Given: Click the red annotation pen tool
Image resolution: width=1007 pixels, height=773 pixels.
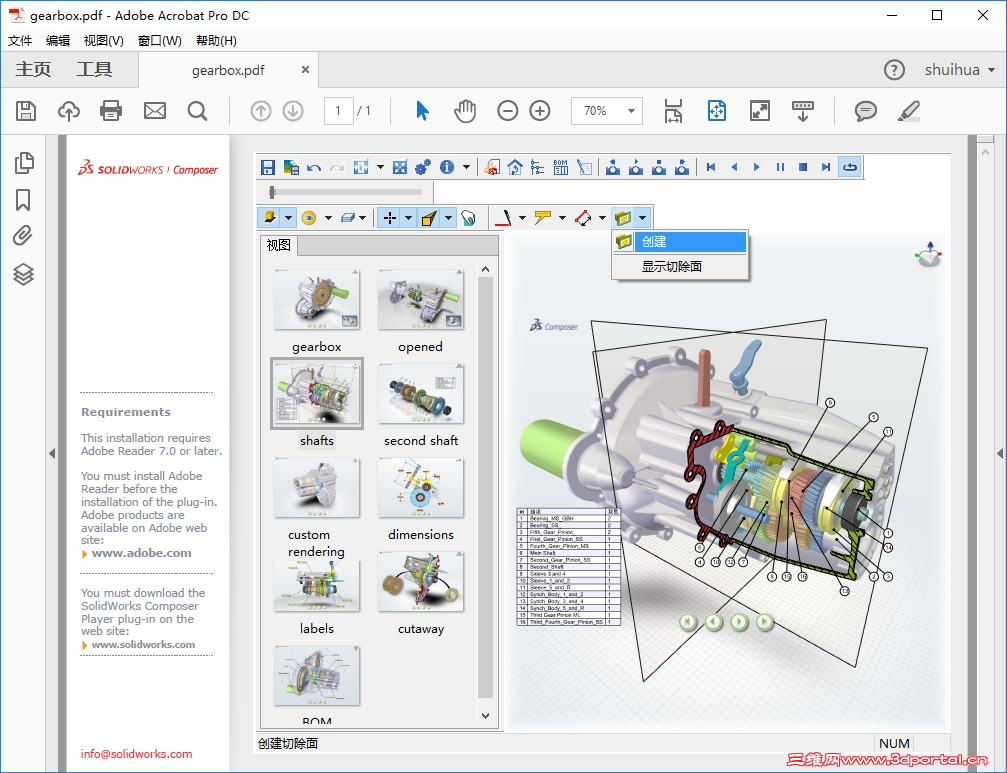Looking at the screenshot, I should (504, 218).
